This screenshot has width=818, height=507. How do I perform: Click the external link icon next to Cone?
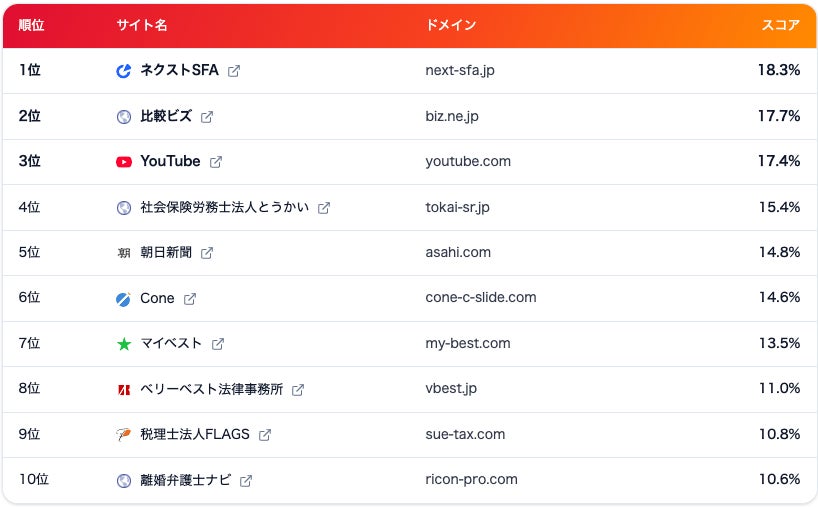point(189,299)
